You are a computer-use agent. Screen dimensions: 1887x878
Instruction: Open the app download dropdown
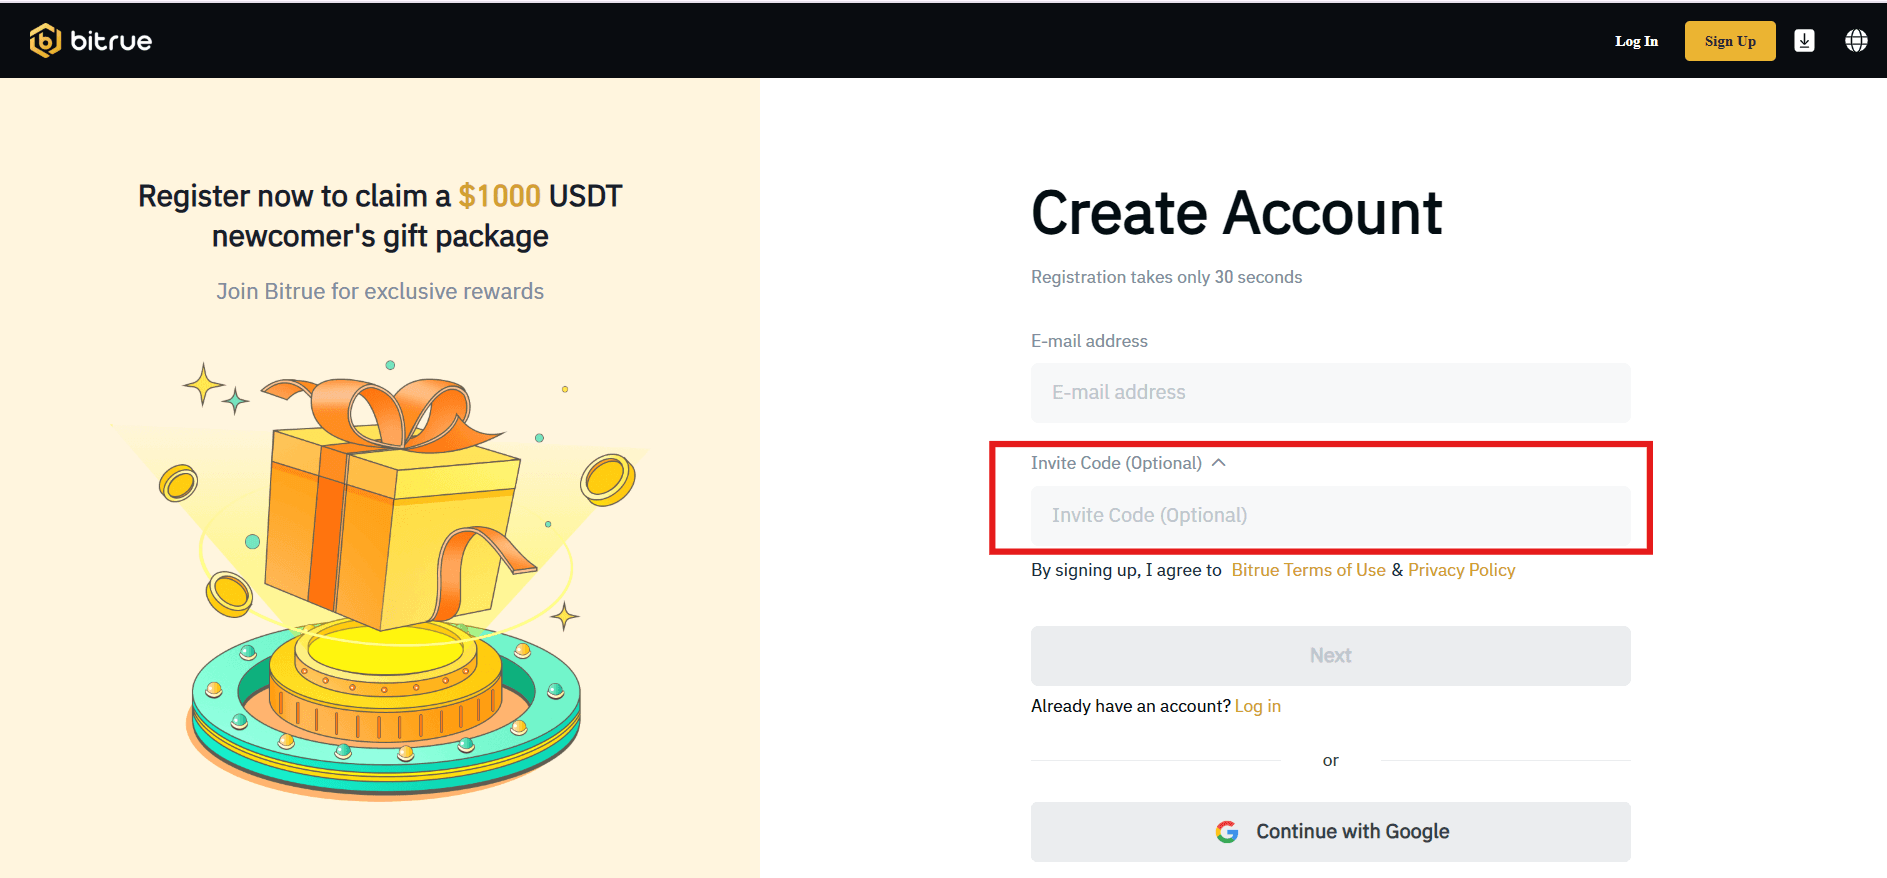click(x=1804, y=40)
